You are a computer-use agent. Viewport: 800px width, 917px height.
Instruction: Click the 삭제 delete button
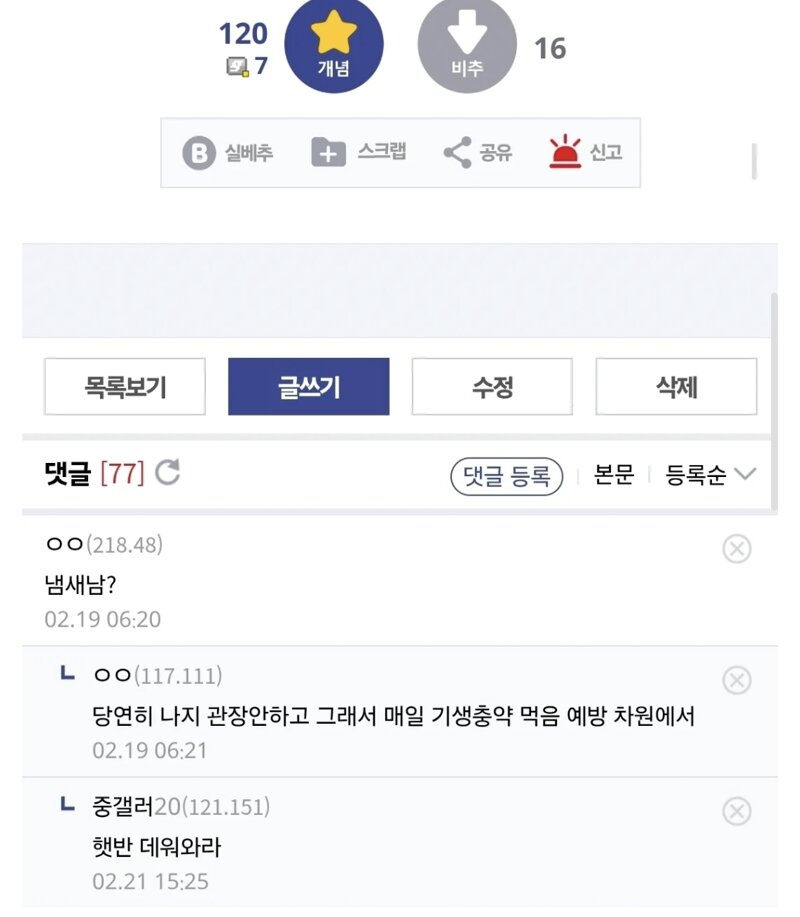click(x=676, y=387)
